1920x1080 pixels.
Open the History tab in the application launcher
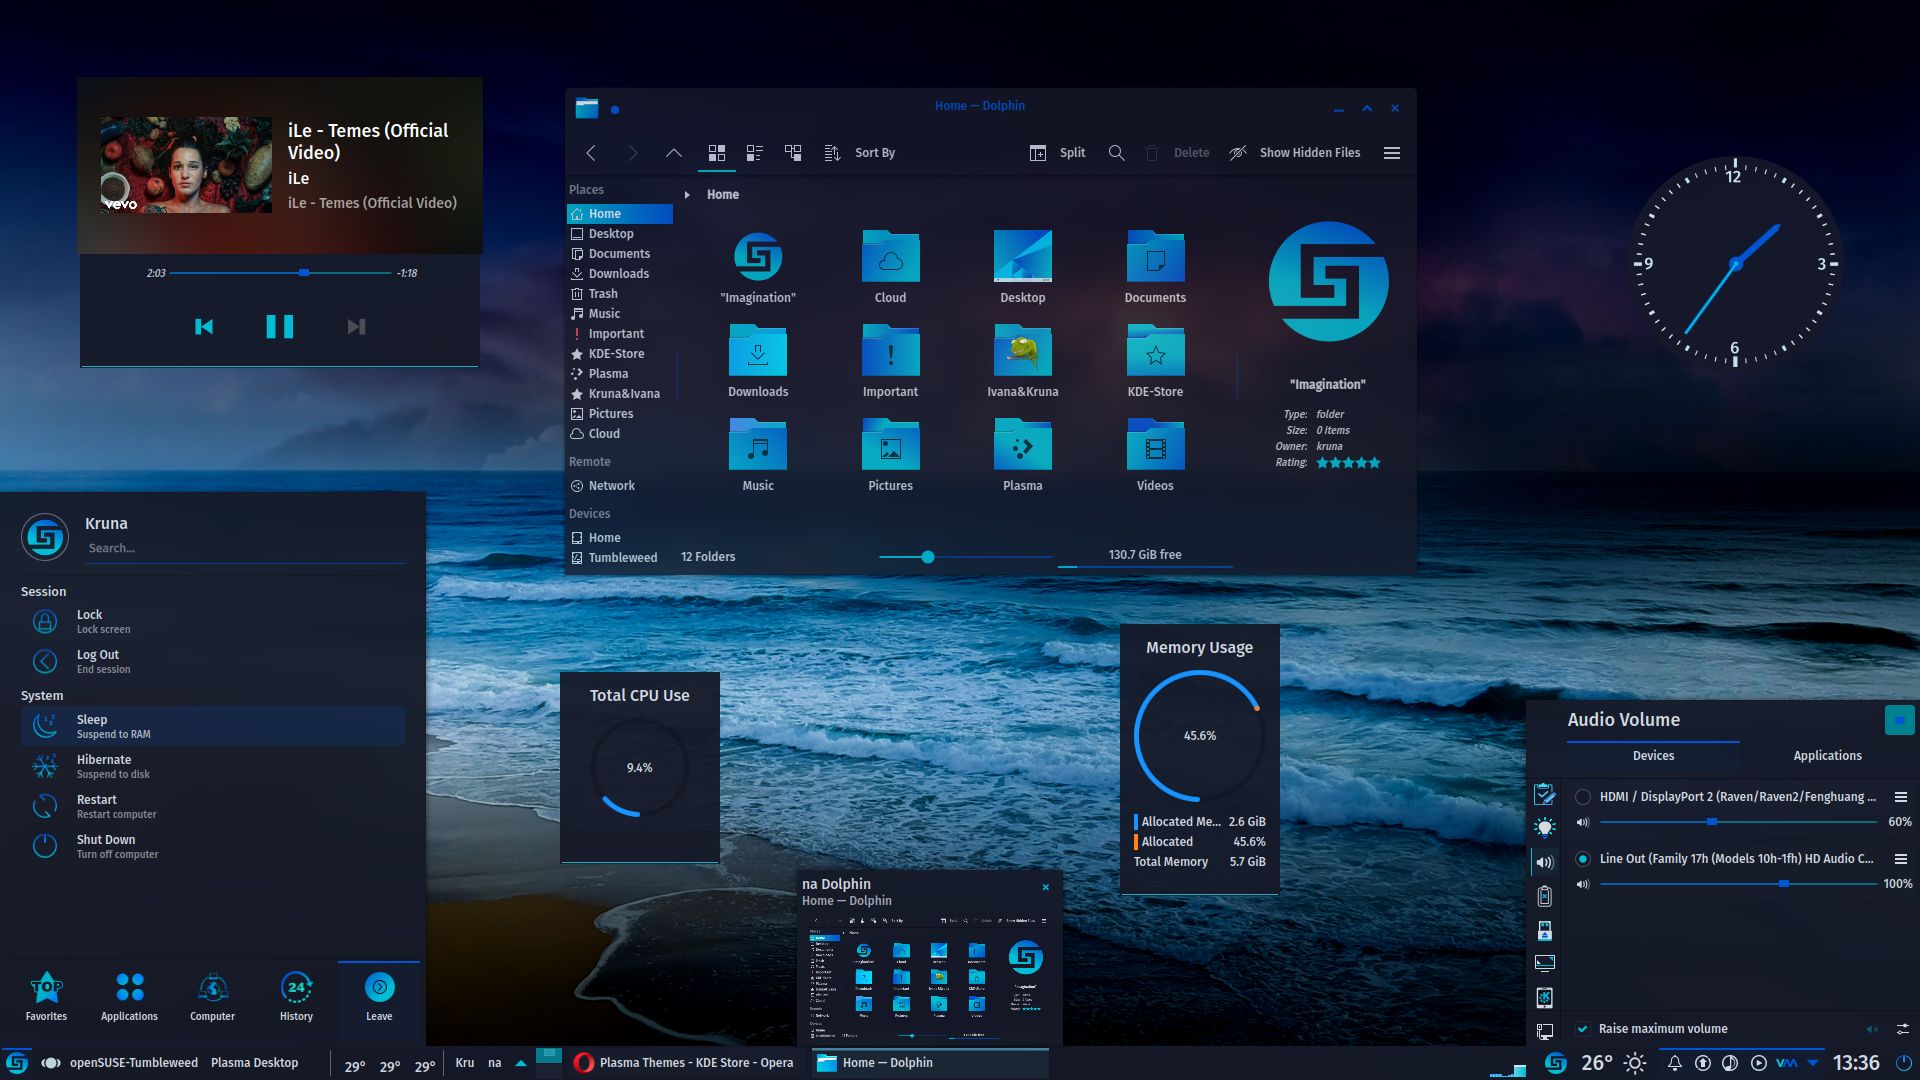click(x=296, y=996)
